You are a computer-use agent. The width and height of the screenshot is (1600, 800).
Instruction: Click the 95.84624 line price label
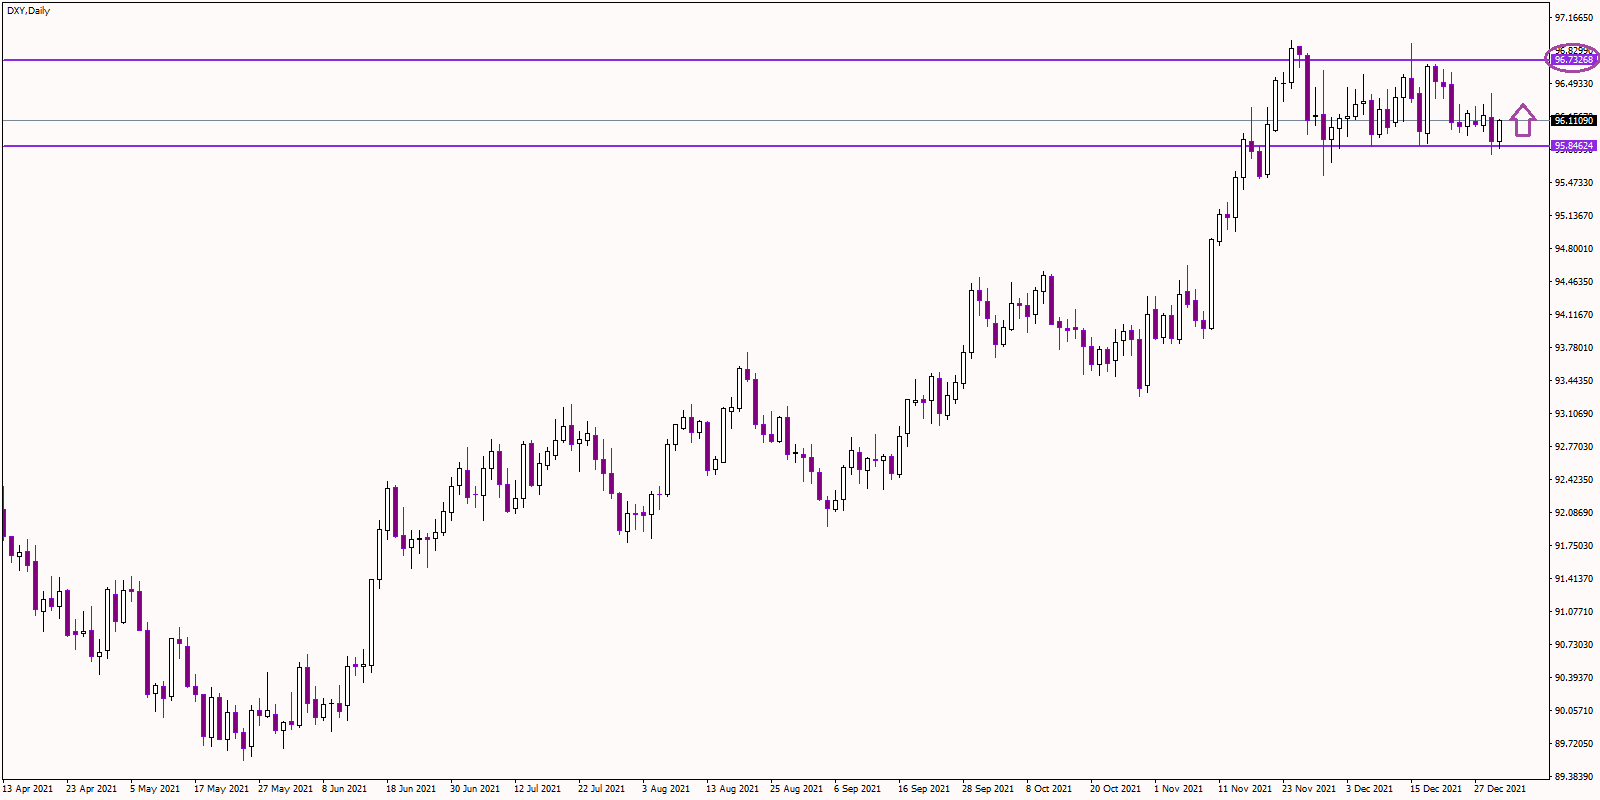(x=1573, y=146)
